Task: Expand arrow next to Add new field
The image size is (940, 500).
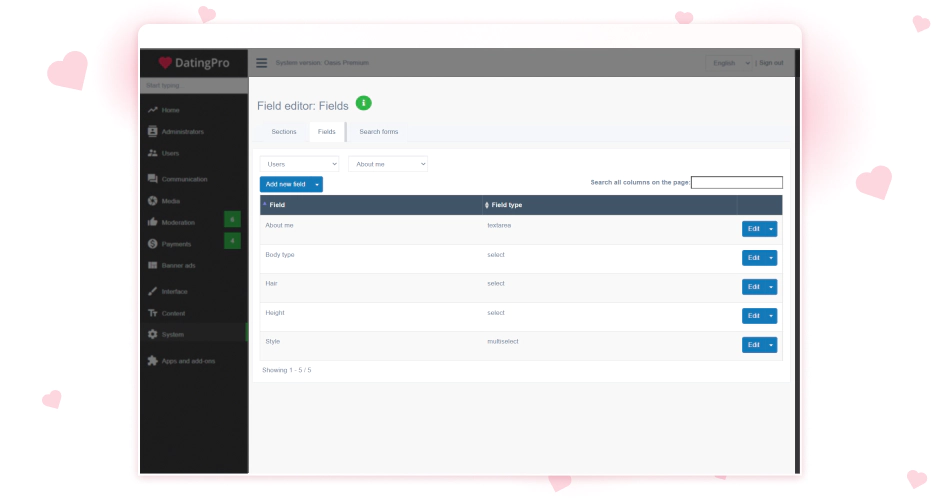Action: (x=317, y=184)
